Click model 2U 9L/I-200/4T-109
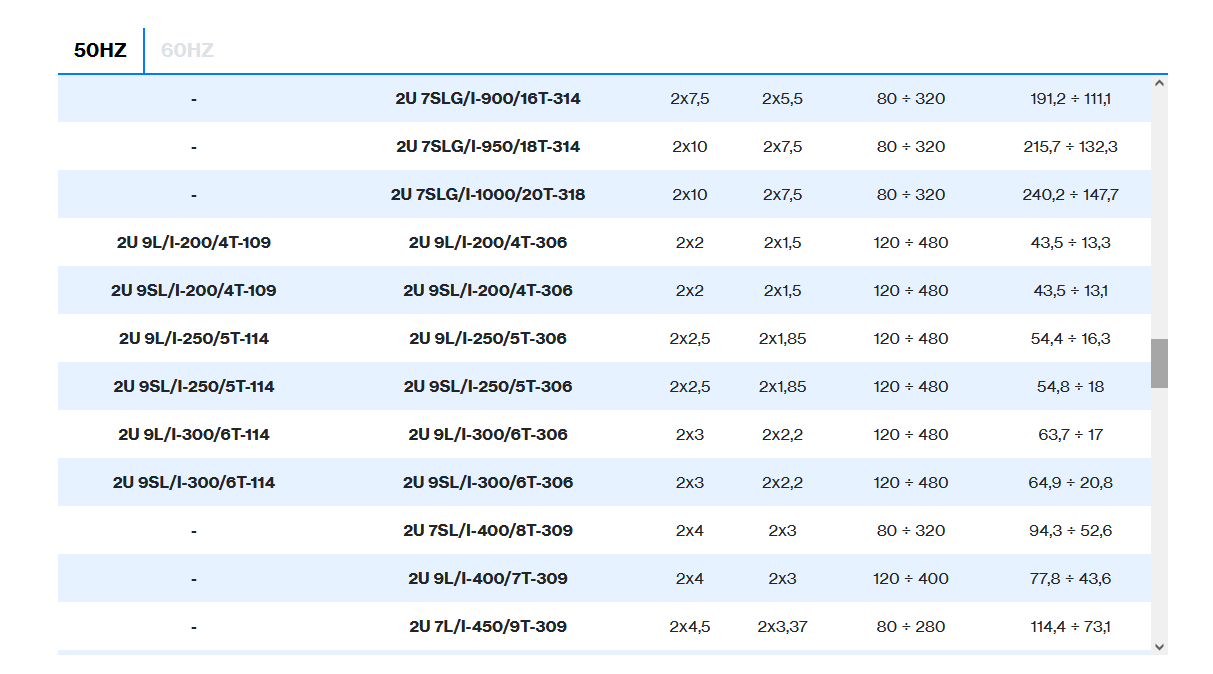Screen dimensions: 1213x674 click(x=193, y=243)
